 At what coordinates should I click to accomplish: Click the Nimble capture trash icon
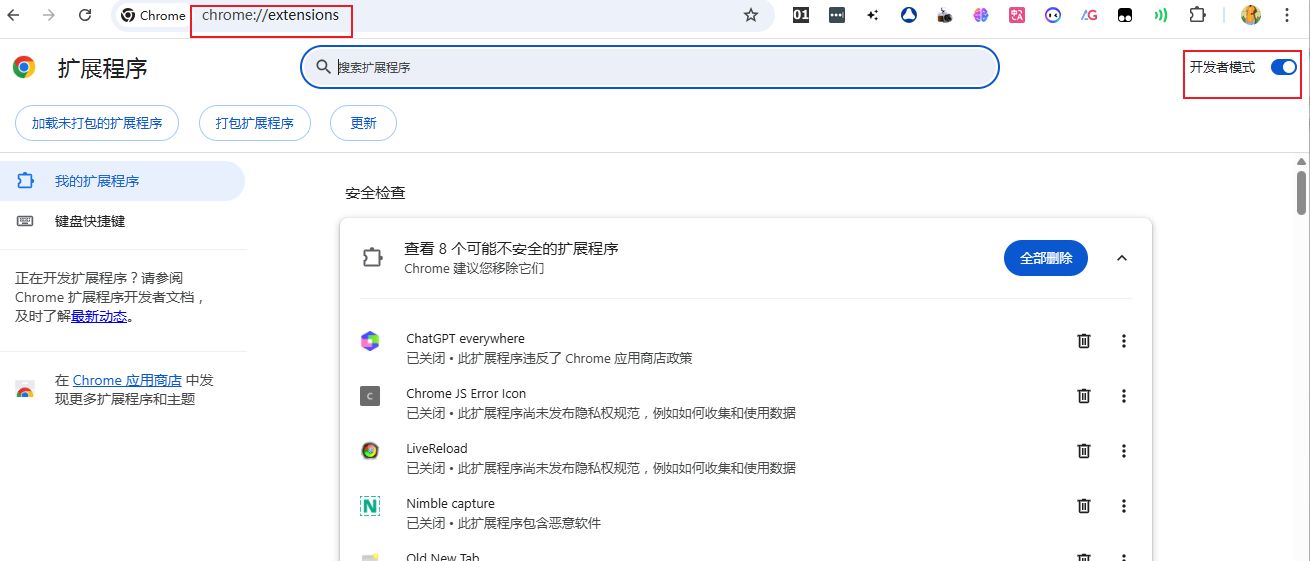pyautogui.click(x=1083, y=506)
